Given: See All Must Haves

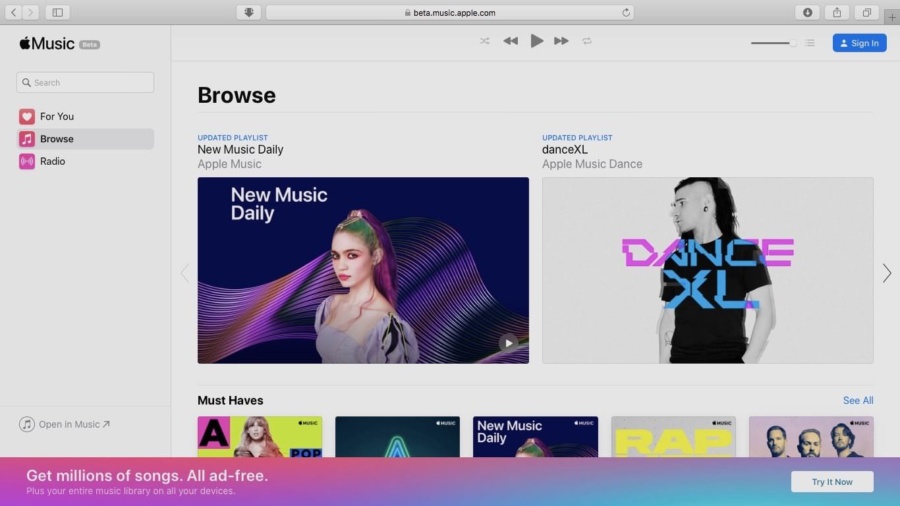Looking at the screenshot, I should pos(858,400).
